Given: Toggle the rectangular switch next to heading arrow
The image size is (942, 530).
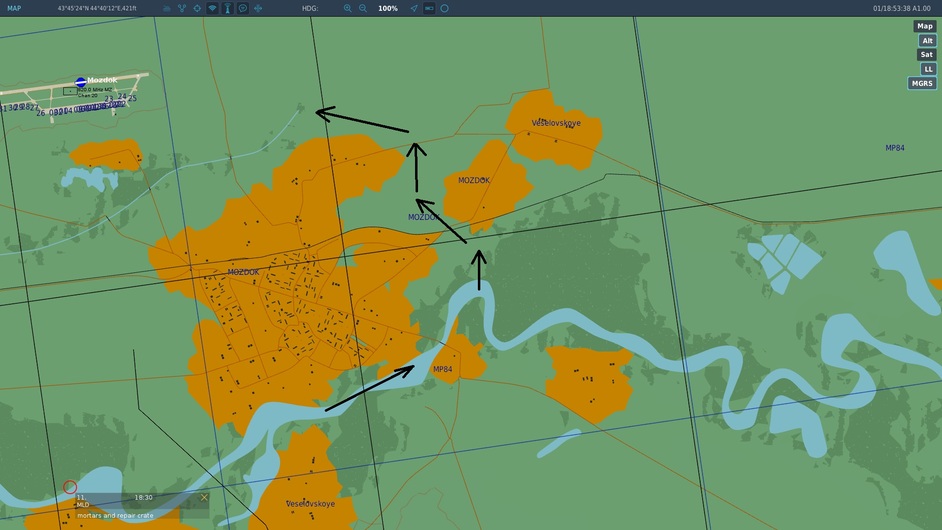Looking at the screenshot, I should tap(429, 8).
